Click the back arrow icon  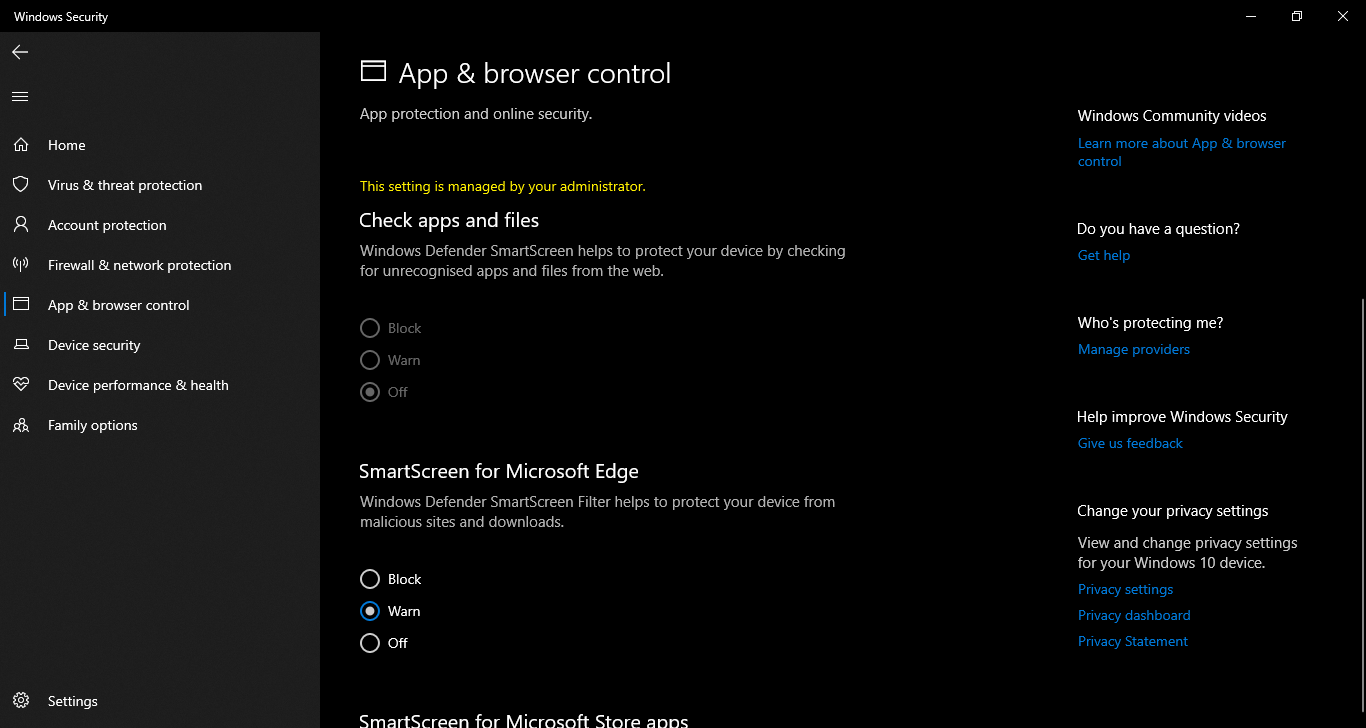pos(20,52)
